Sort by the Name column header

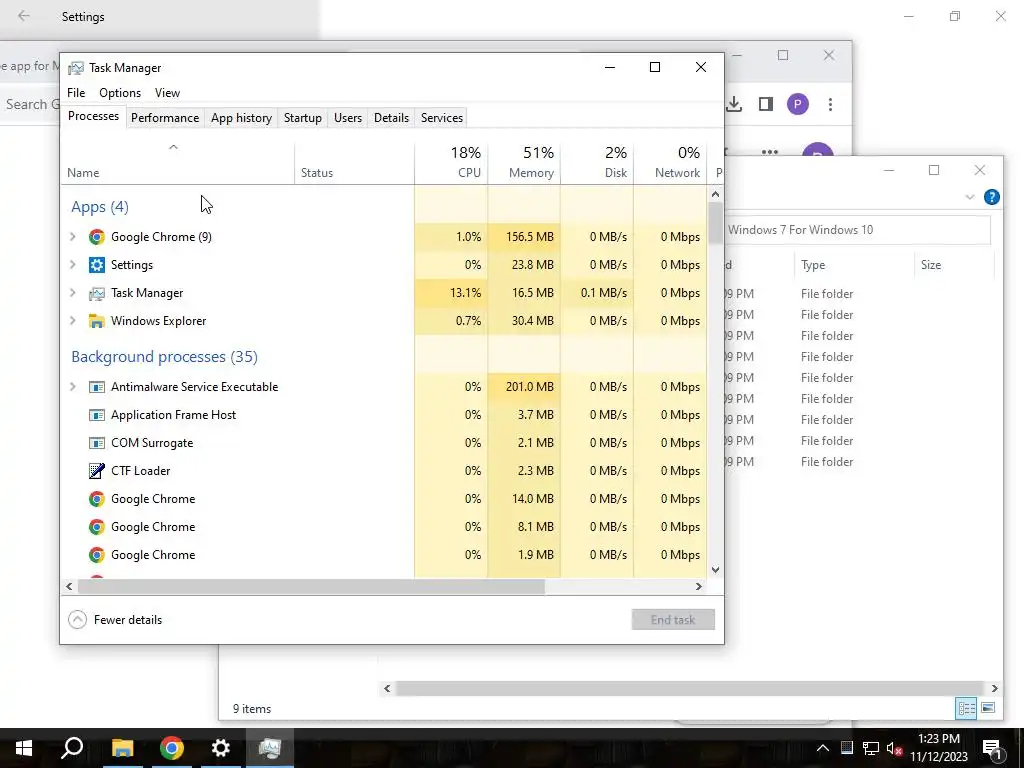click(177, 162)
